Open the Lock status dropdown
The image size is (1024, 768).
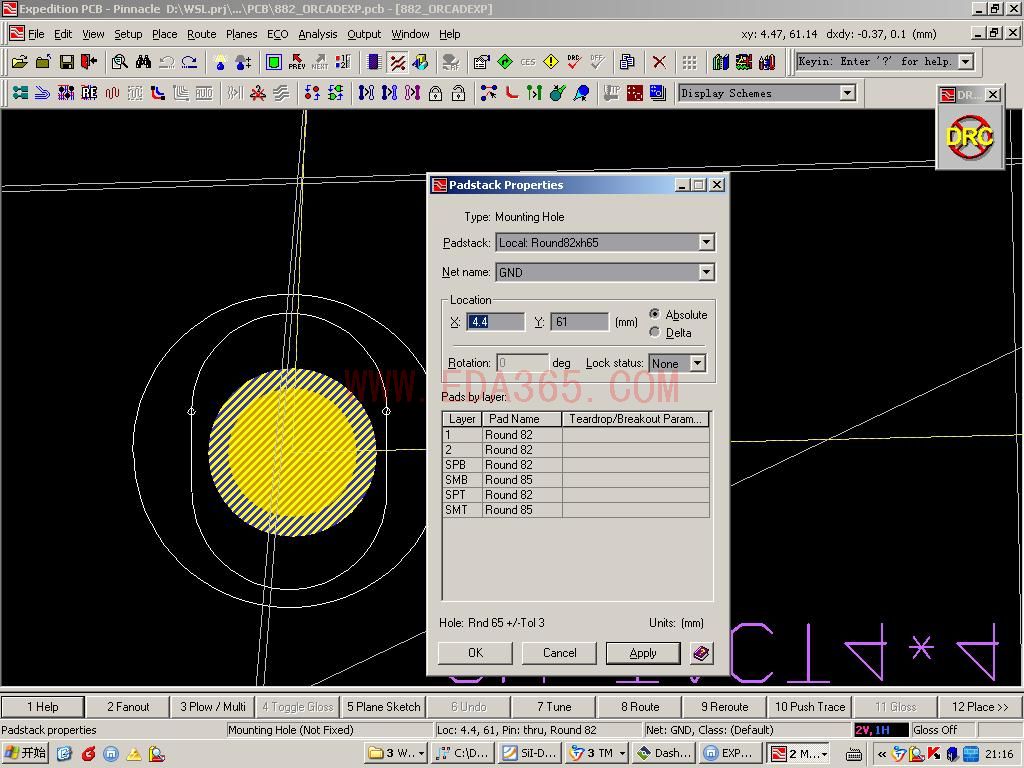(x=697, y=363)
